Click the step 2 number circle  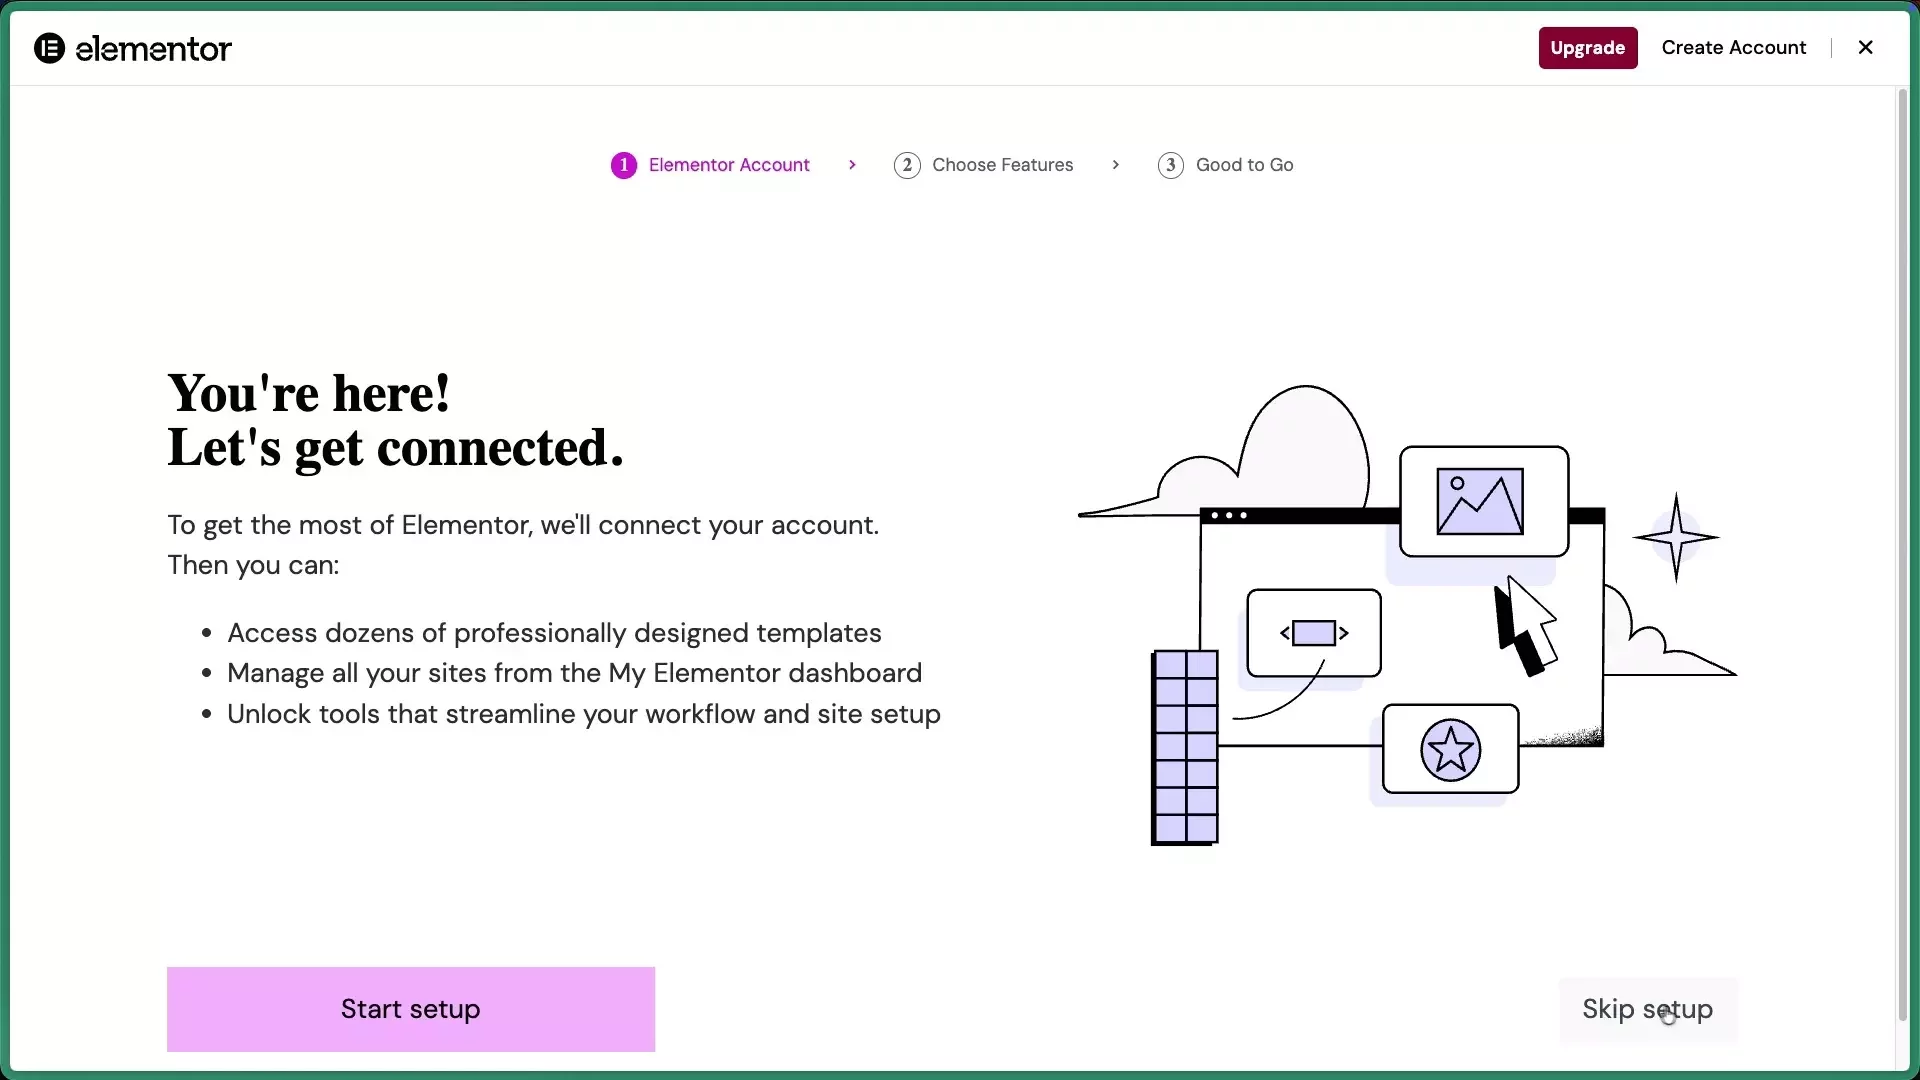point(906,165)
